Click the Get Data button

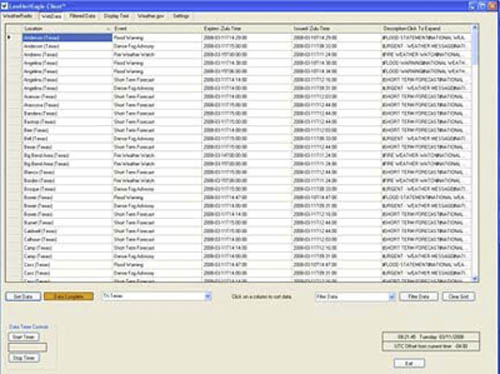[x=23, y=296]
